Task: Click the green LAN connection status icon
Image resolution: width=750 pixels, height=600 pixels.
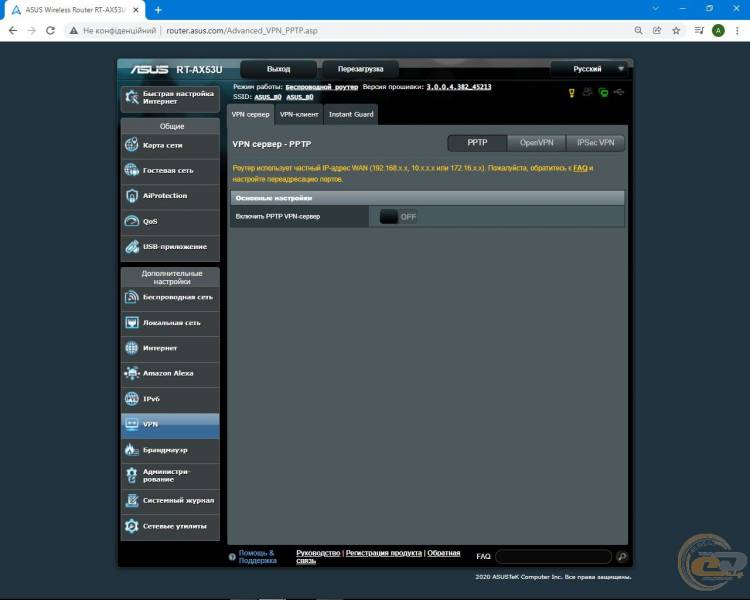Action: (x=604, y=92)
